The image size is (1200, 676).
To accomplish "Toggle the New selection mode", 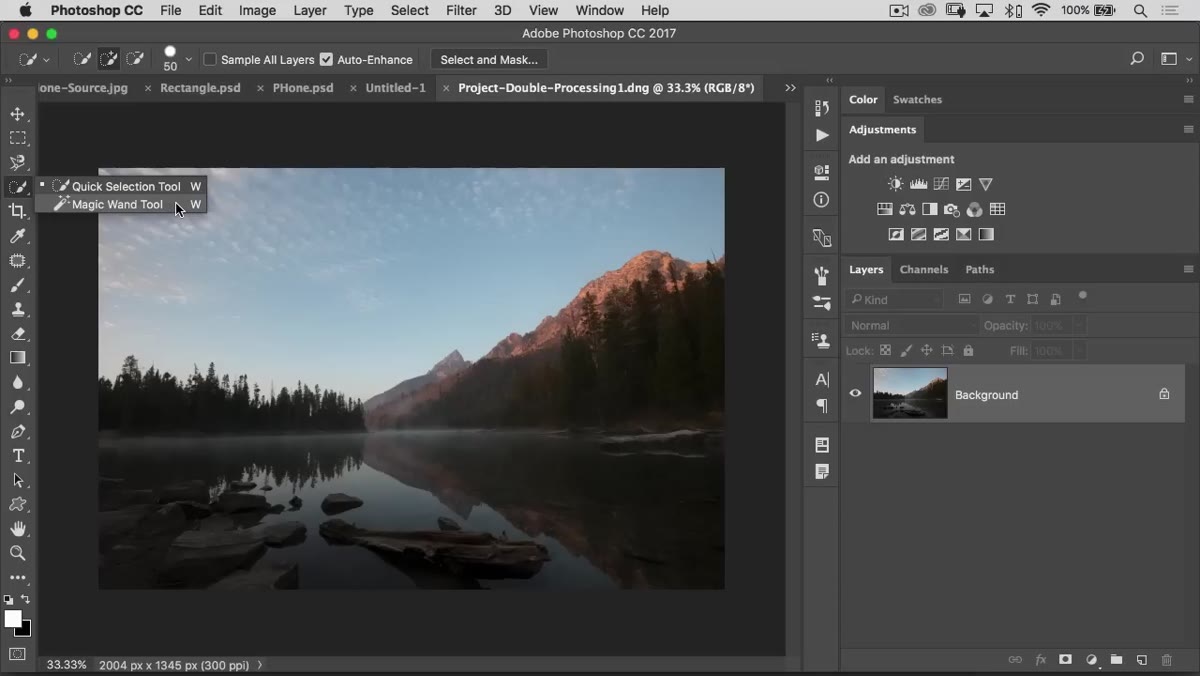I will point(83,60).
